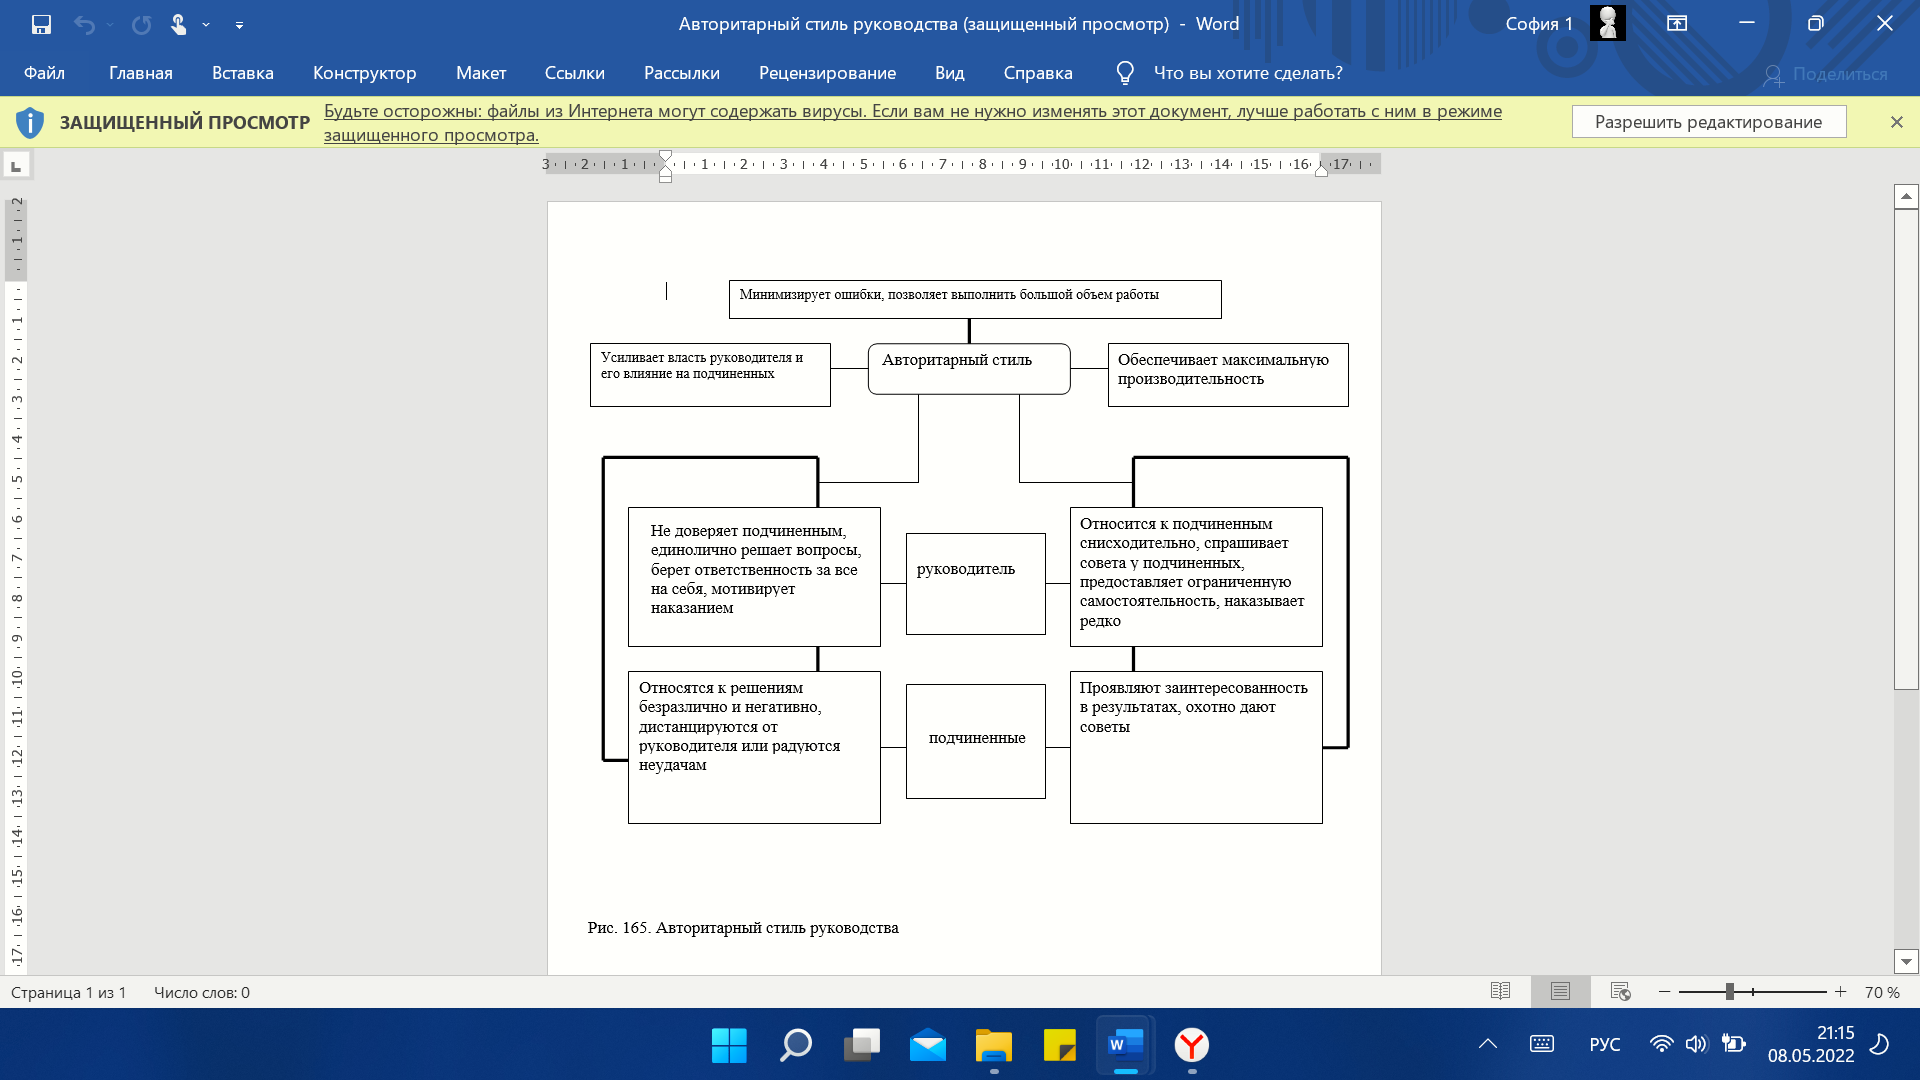Viewport: 1920px width, 1080px height.
Task: Click the zoom slider handle
Action: tap(1729, 991)
